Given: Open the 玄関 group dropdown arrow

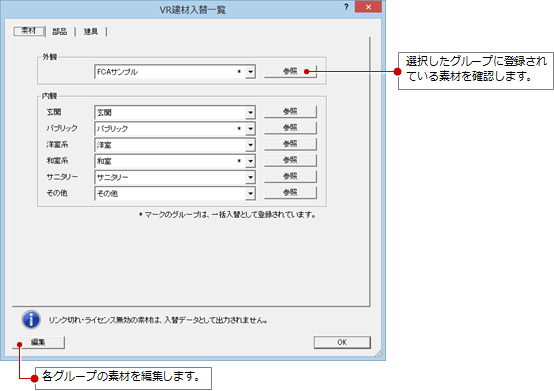Looking at the screenshot, I should click(250, 113).
